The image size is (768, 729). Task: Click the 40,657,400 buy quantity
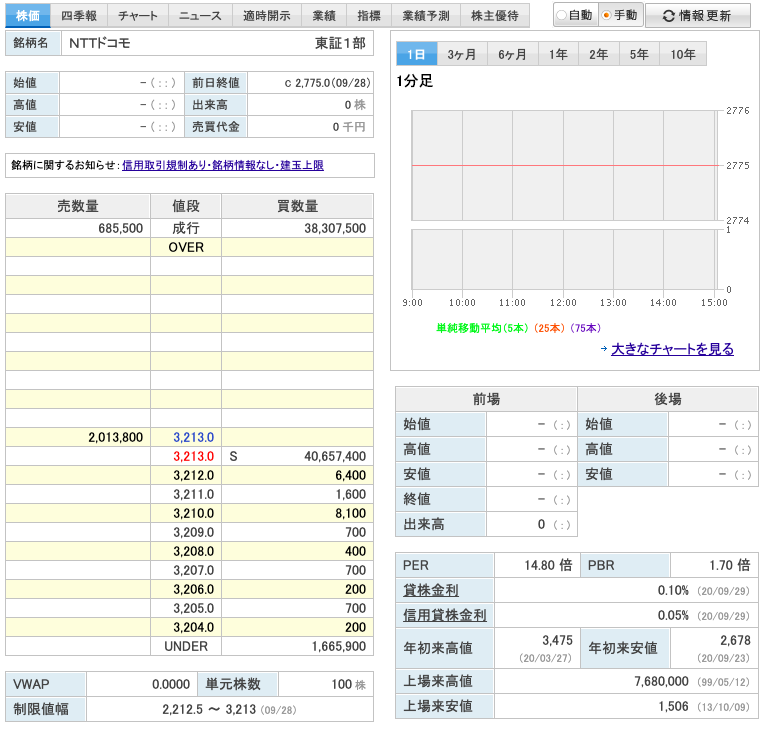point(335,456)
